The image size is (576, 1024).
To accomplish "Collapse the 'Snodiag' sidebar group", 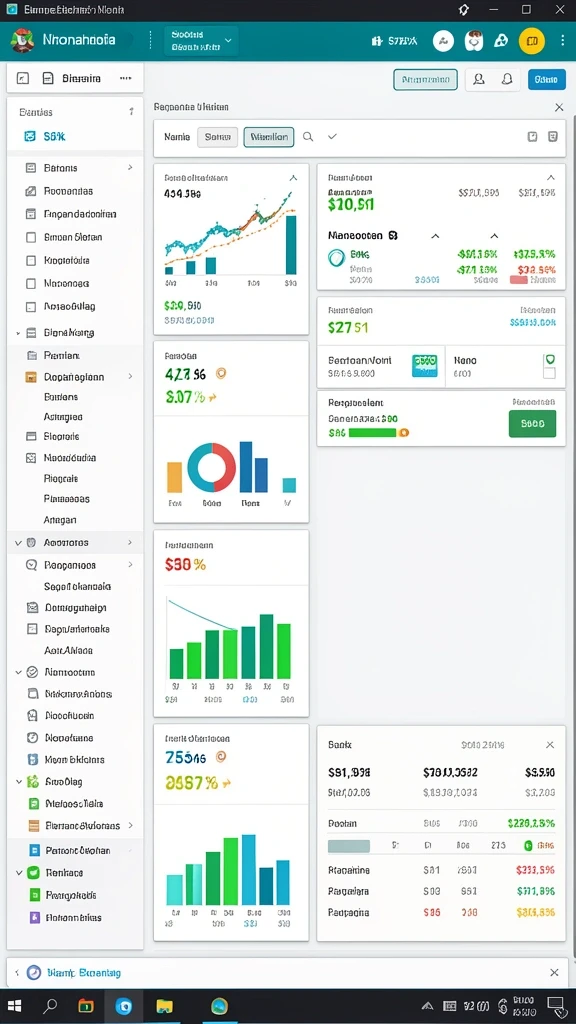I will tap(18, 781).
